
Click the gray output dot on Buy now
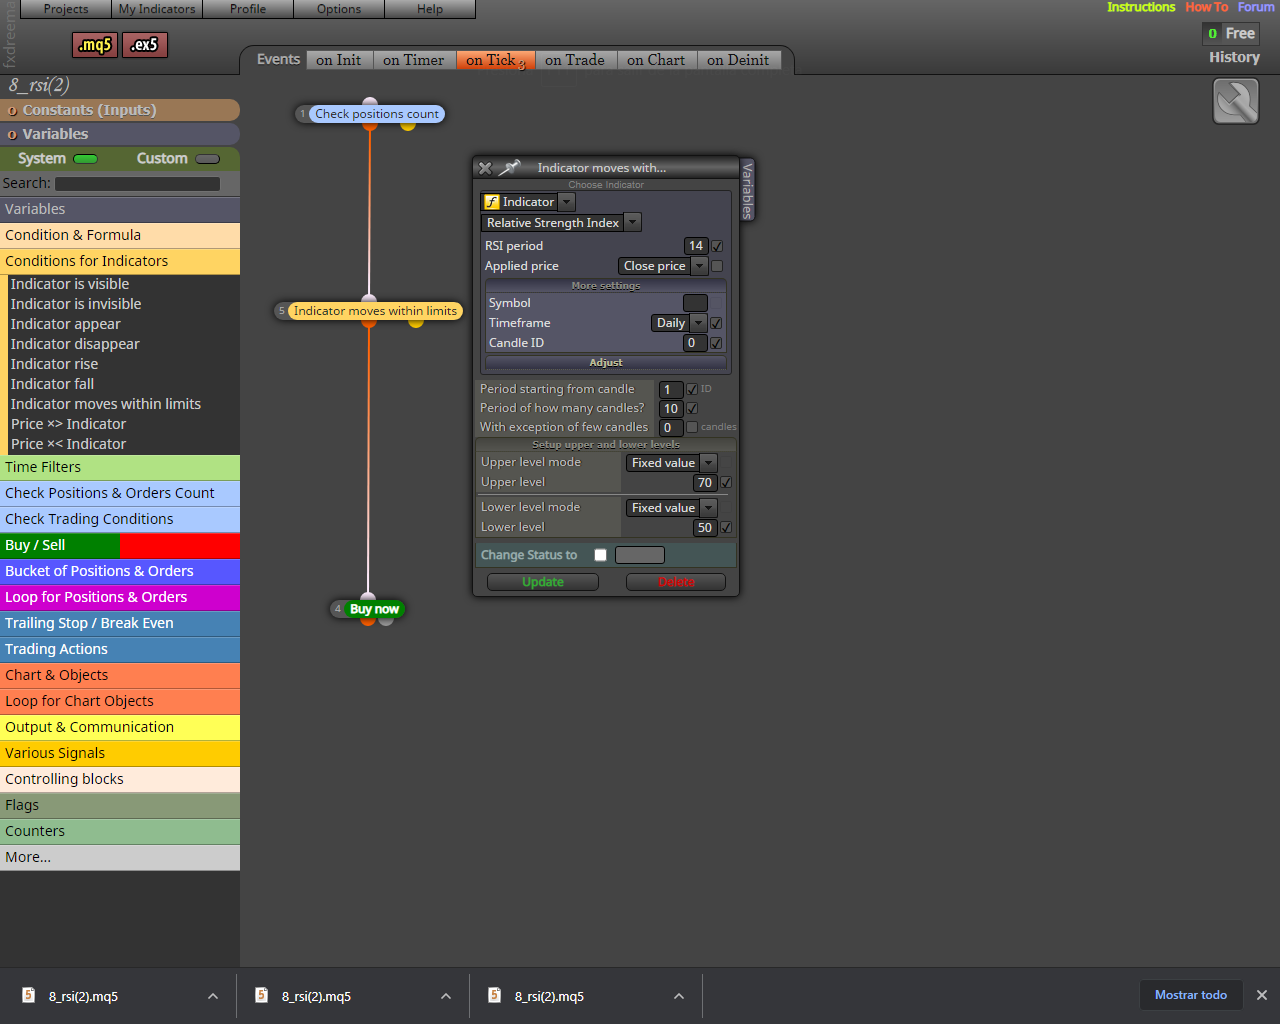(386, 621)
